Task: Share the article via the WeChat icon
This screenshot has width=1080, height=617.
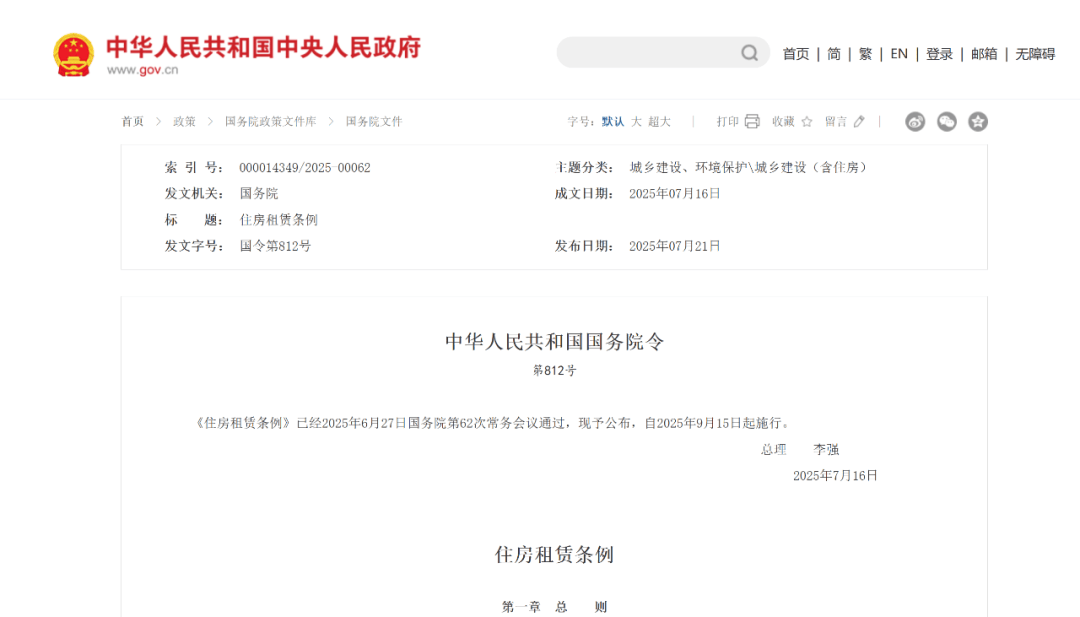Action: (x=946, y=121)
